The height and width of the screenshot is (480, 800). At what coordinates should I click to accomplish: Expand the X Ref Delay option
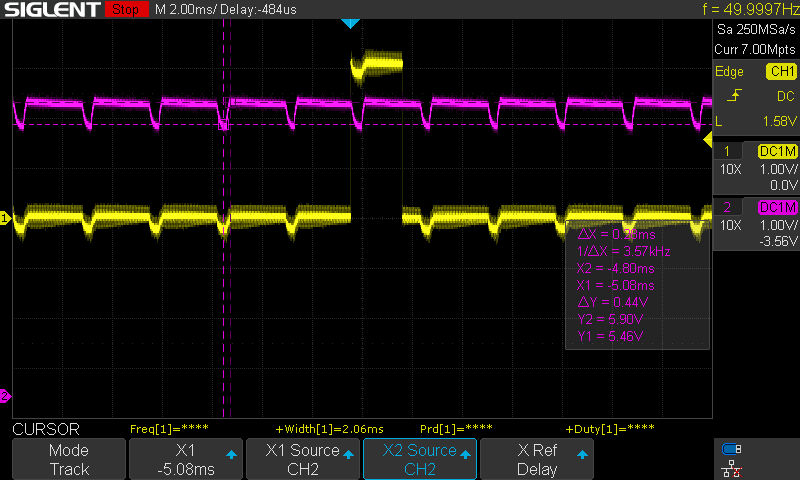click(x=538, y=459)
